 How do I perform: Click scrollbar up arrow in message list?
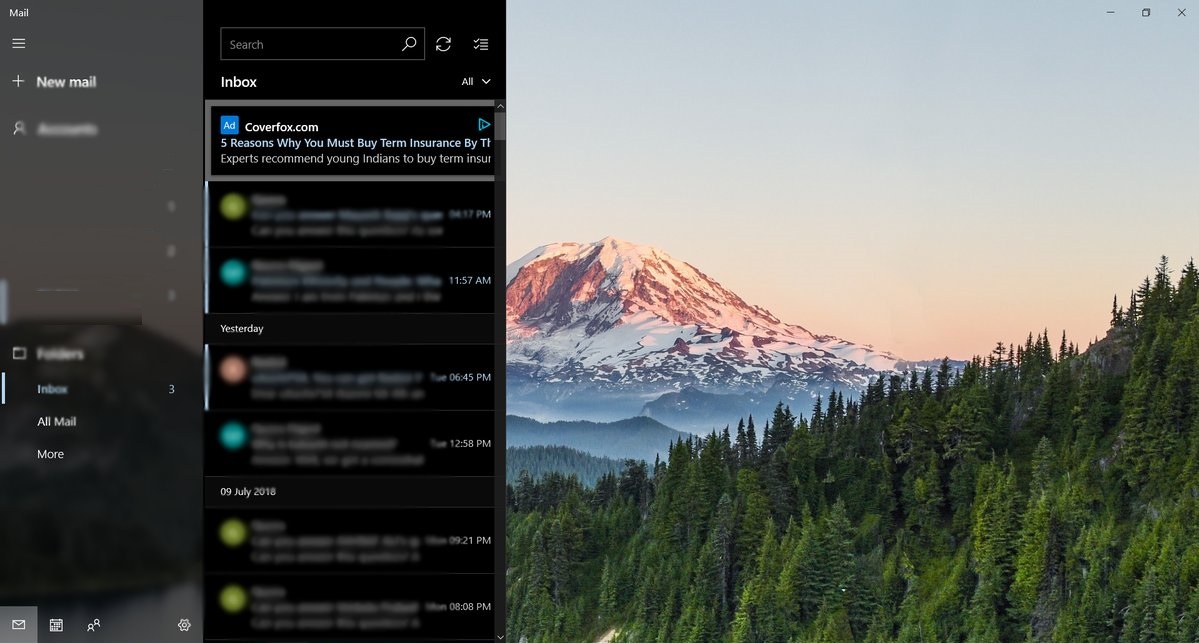[x=500, y=106]
